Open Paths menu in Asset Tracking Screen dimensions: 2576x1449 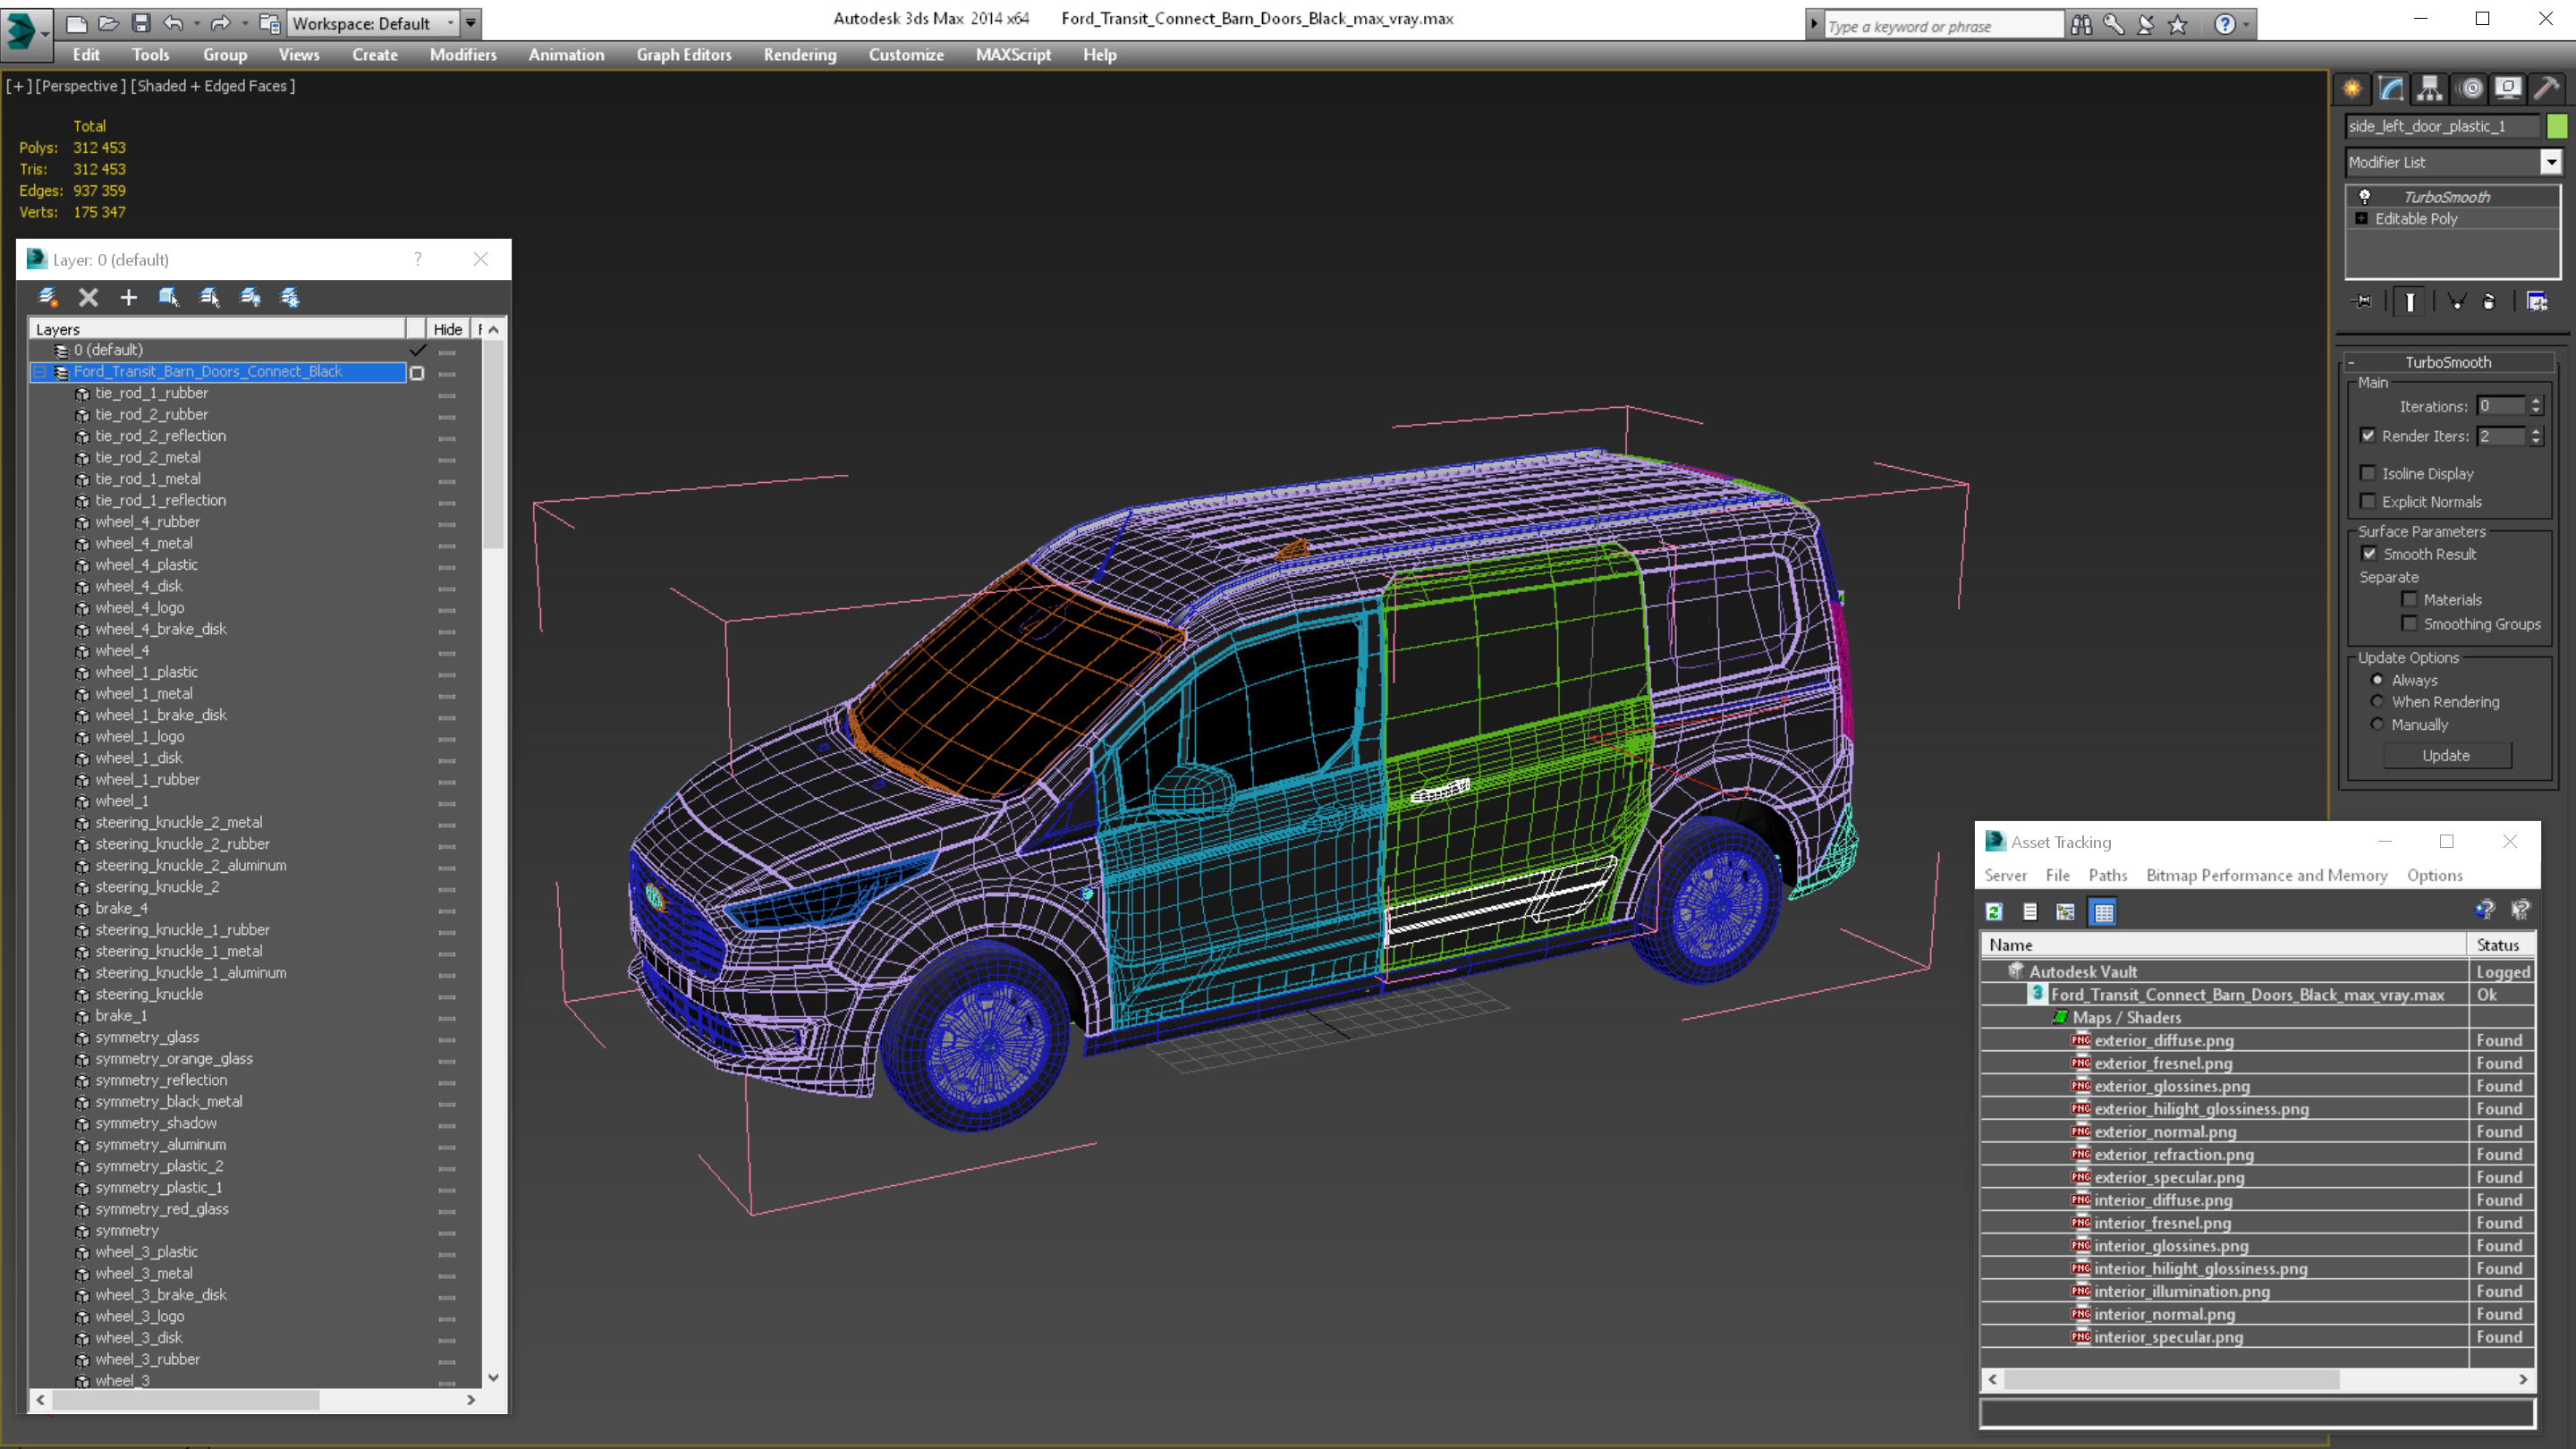2108,875
